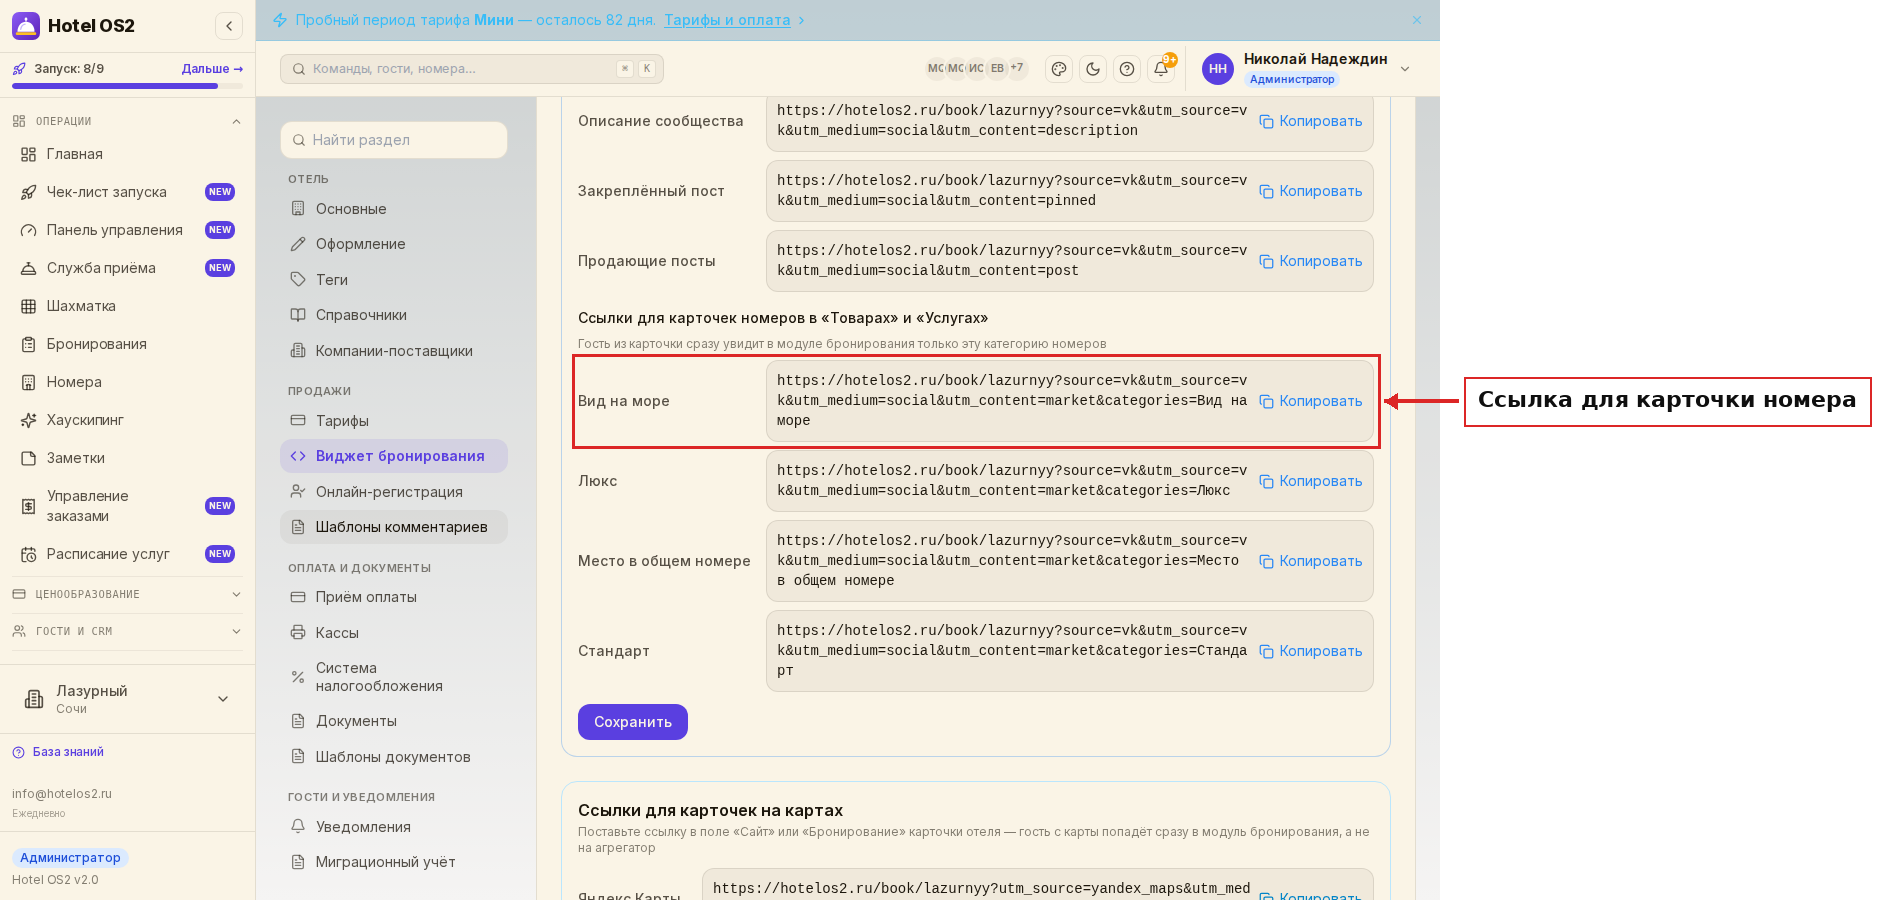
Task: Click the +7 online users badge
Action: 1017,68
